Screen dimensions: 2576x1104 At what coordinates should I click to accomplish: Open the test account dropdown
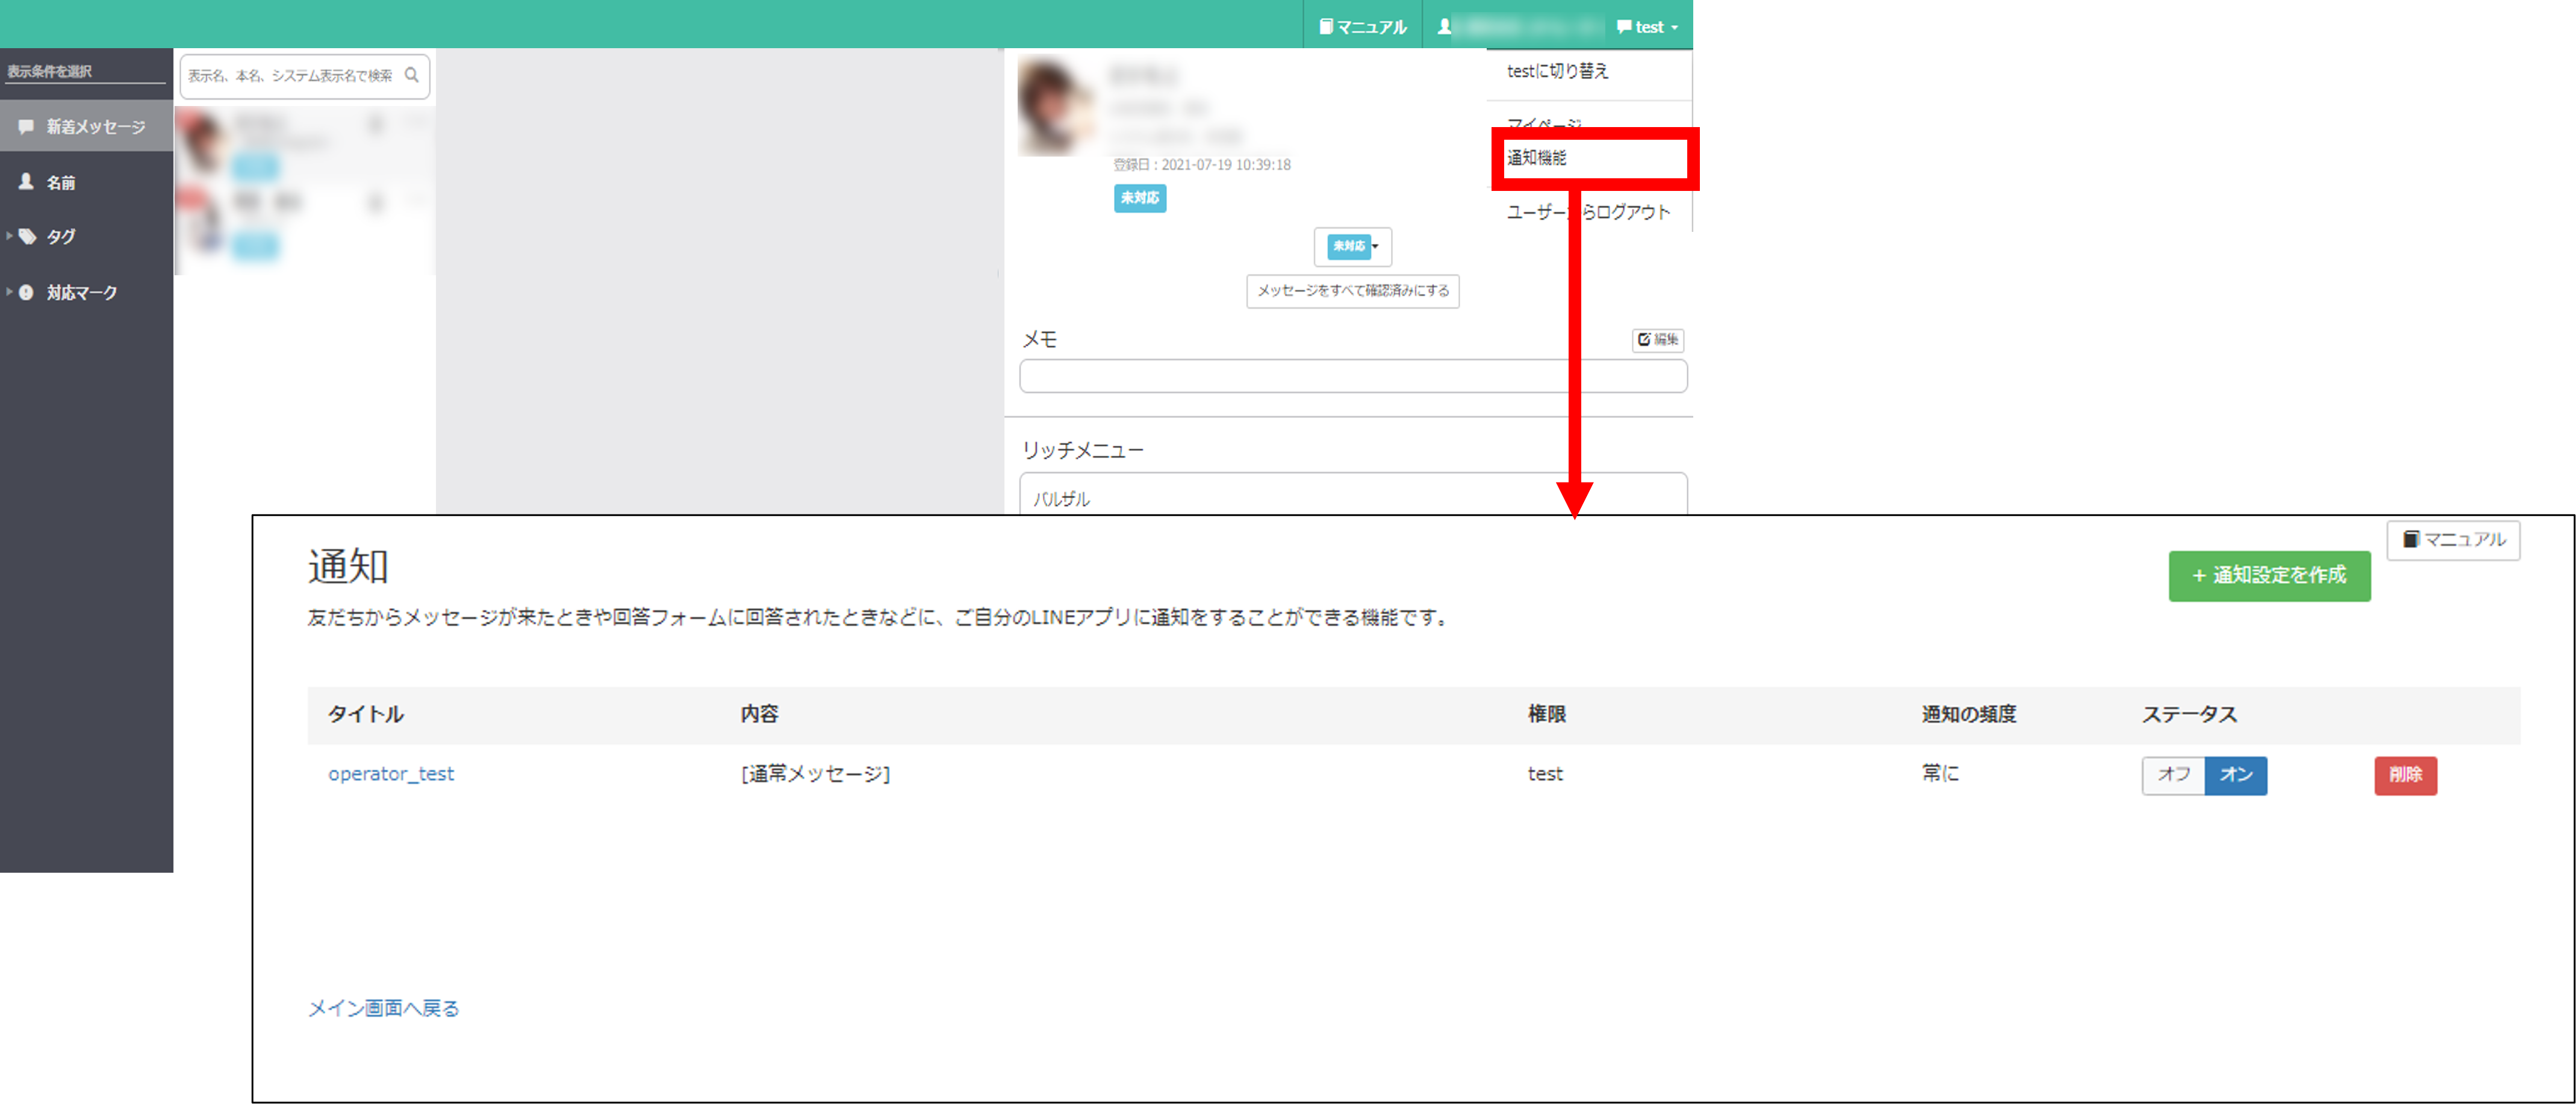point(1647,27)
